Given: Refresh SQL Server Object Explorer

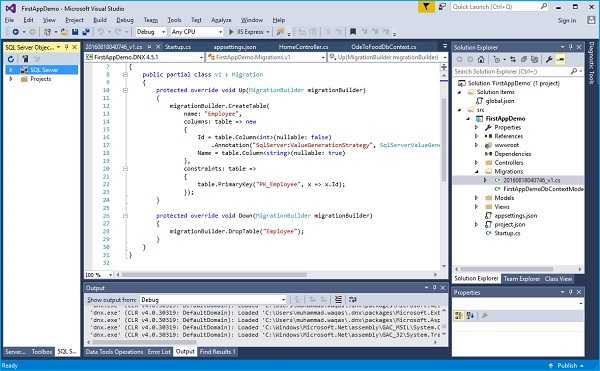Looking at the screenshot, I should tap(11, 59).
